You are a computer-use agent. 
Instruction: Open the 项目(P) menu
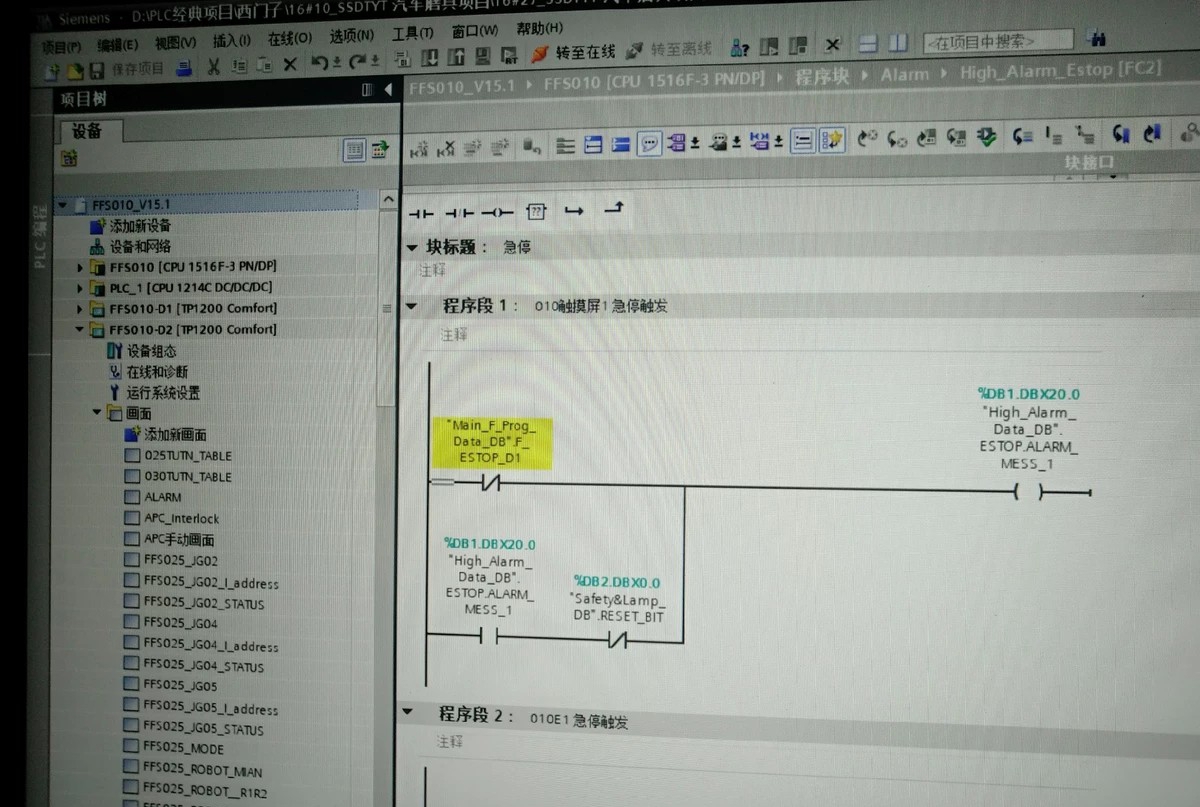coord(62,46)
